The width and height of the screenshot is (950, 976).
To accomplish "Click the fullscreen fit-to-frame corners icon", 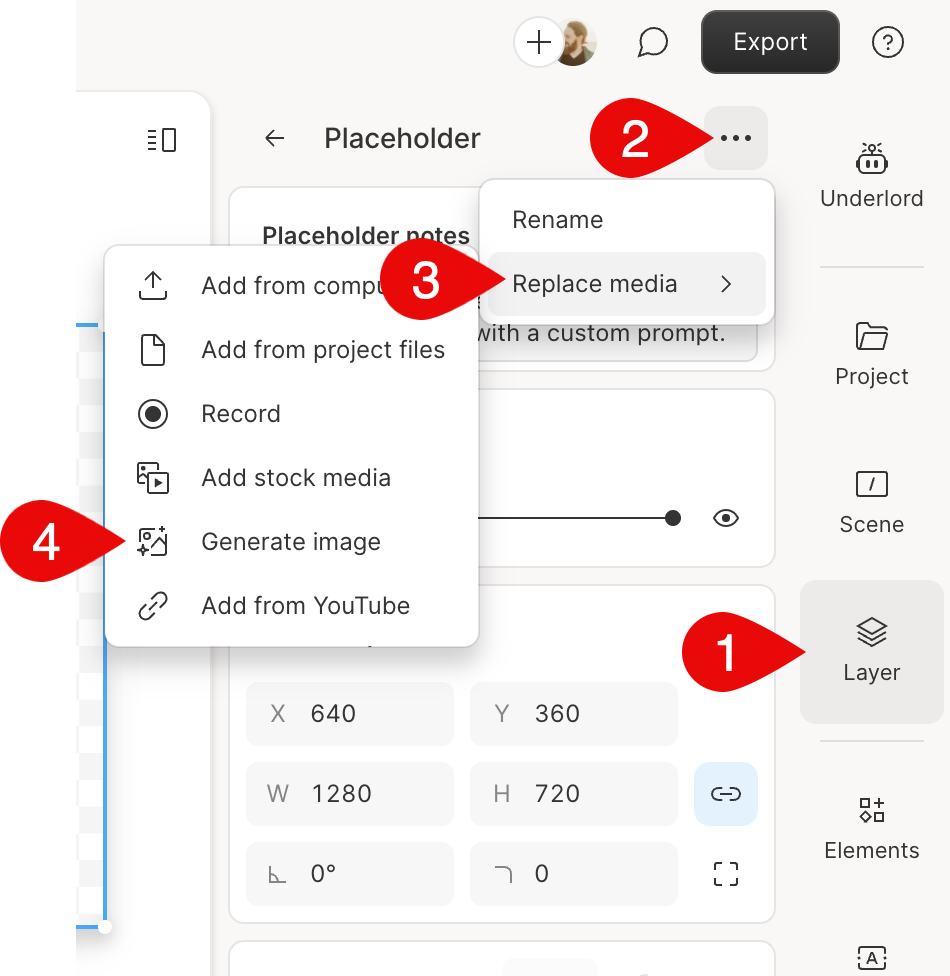I will click(x=726, y=874).
